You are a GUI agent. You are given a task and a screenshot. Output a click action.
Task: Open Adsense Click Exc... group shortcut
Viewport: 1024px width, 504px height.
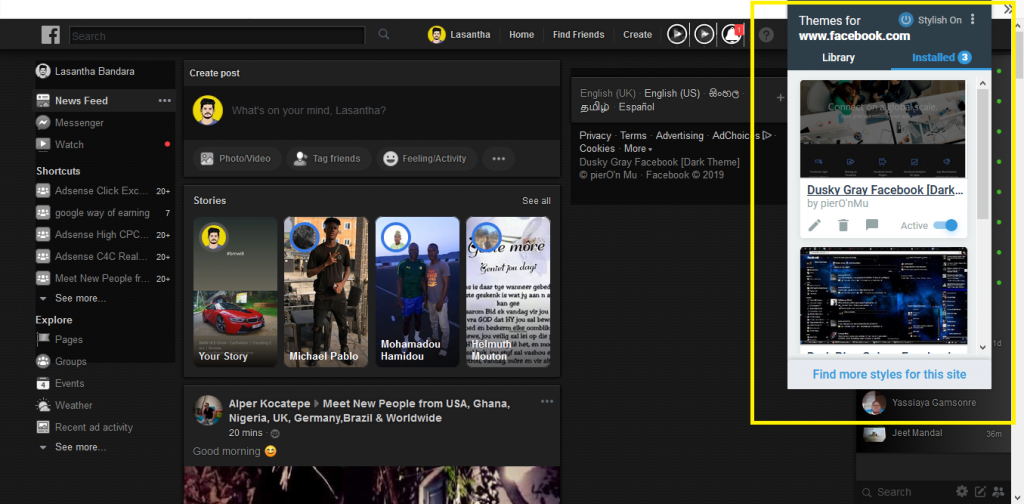point(103,191)
